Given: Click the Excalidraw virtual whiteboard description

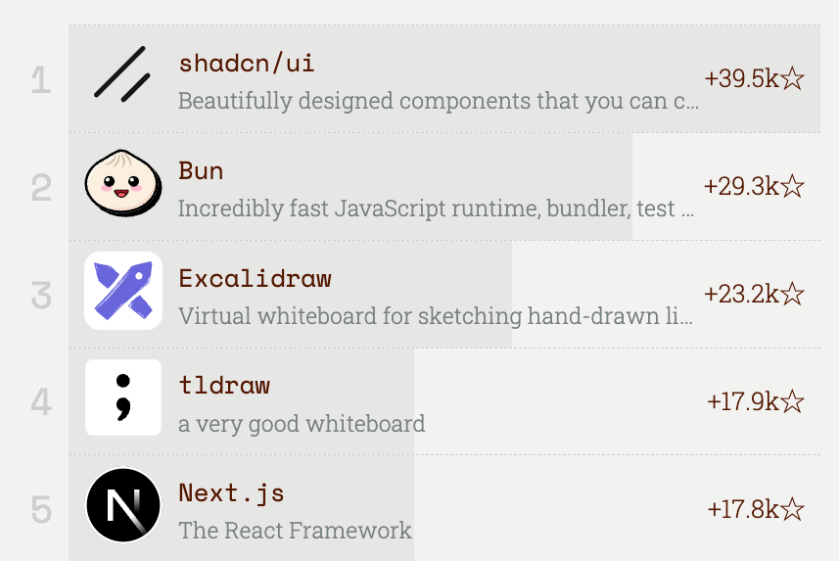Looking at the screenshot, I should tap(435, 316).
